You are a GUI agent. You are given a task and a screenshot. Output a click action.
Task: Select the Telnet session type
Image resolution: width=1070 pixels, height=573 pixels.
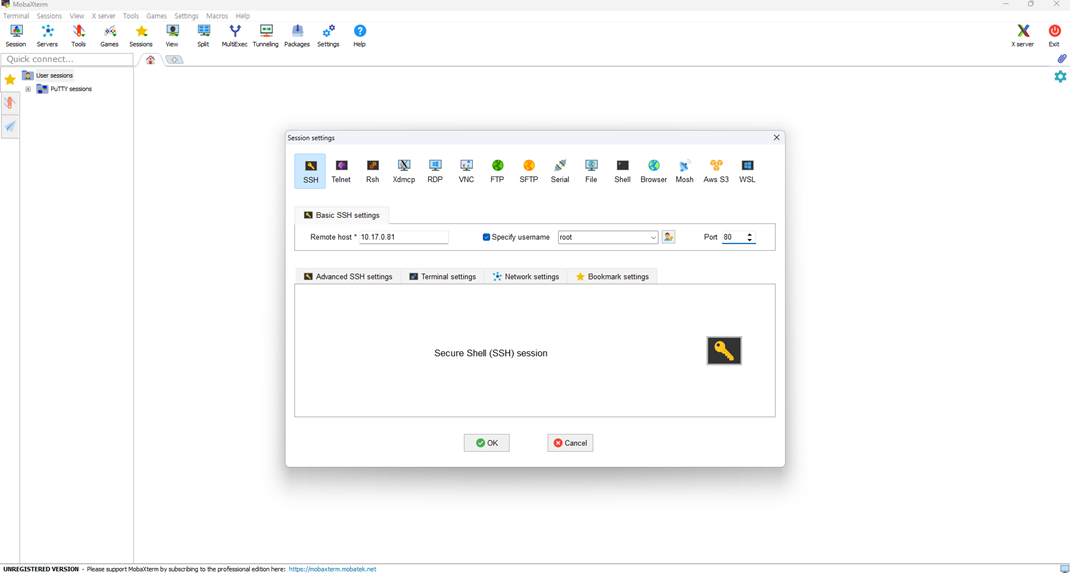pos(341,171)
